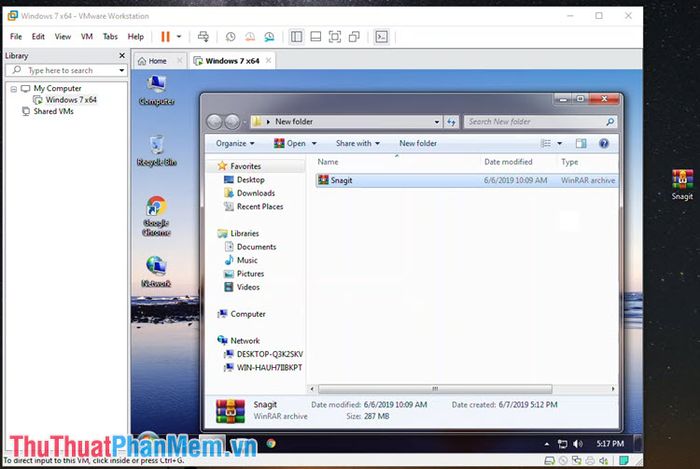Open the Videos library
The height and width of the screenshot is (469, 700).
[x=242, y=287]
